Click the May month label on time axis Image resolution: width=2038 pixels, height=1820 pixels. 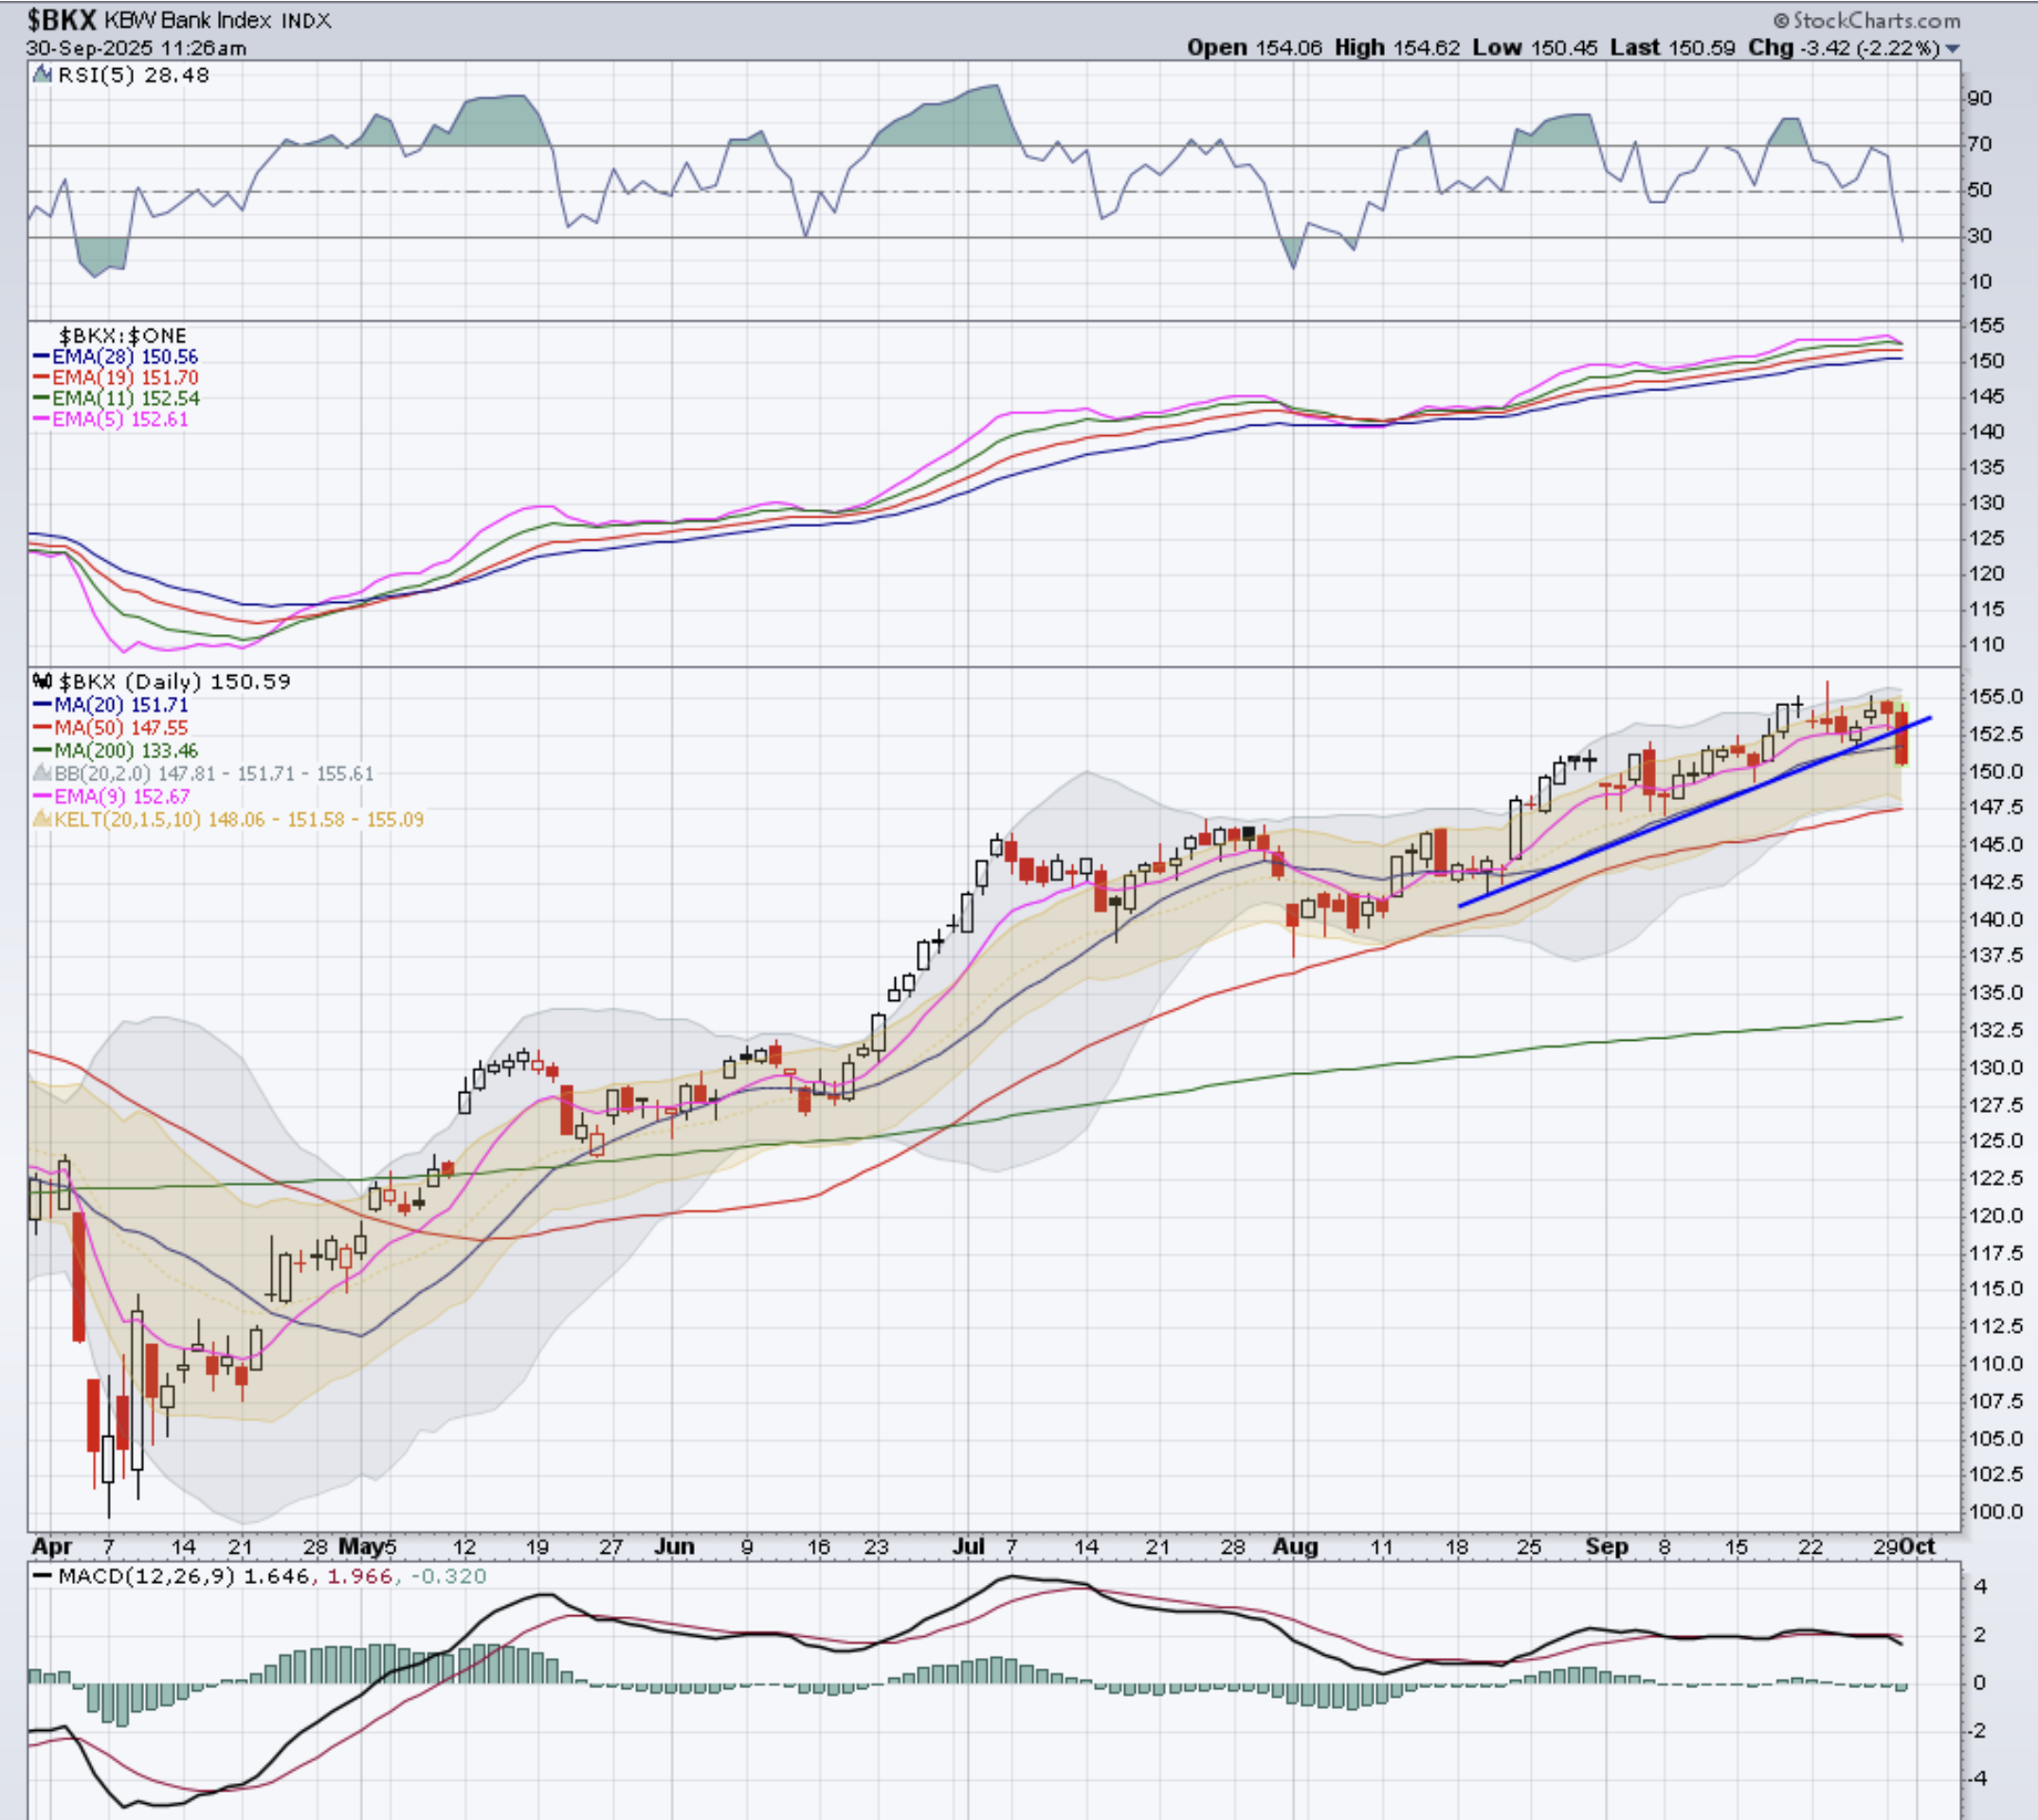click(360, 1546)
